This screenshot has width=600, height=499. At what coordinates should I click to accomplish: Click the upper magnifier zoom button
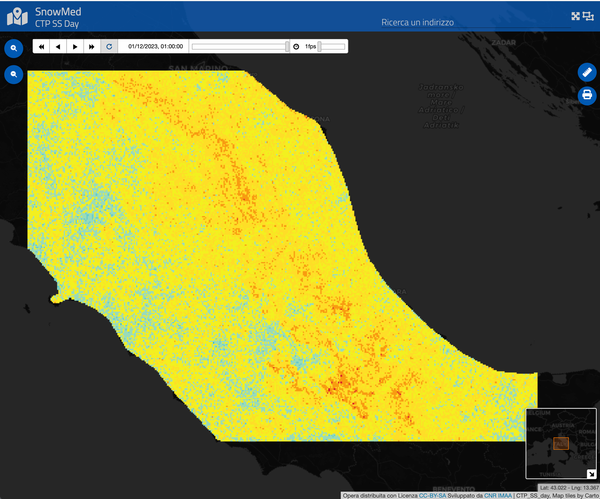[x=15, y=48]
